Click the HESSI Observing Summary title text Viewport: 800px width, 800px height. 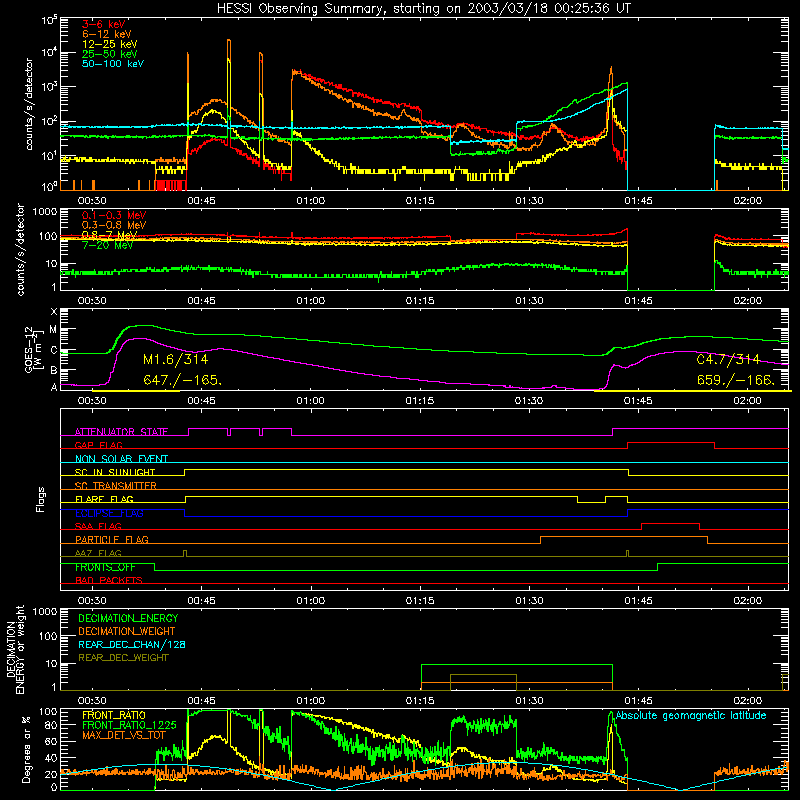coord(424,9)
